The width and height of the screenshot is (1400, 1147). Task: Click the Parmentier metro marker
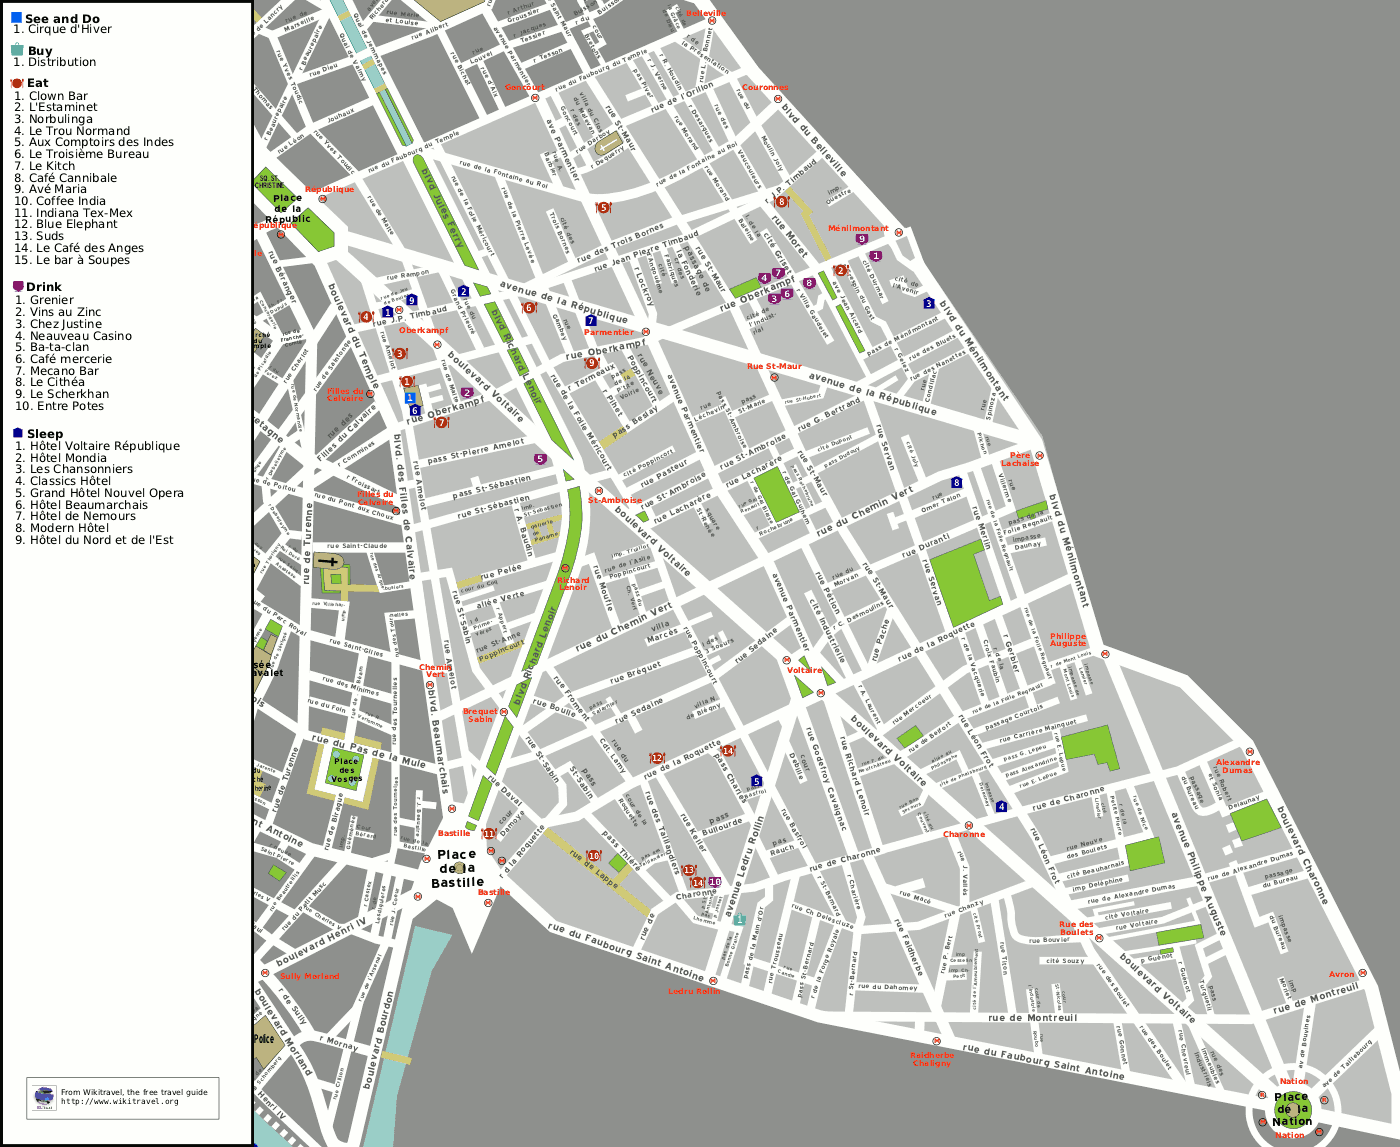[647, 332]
